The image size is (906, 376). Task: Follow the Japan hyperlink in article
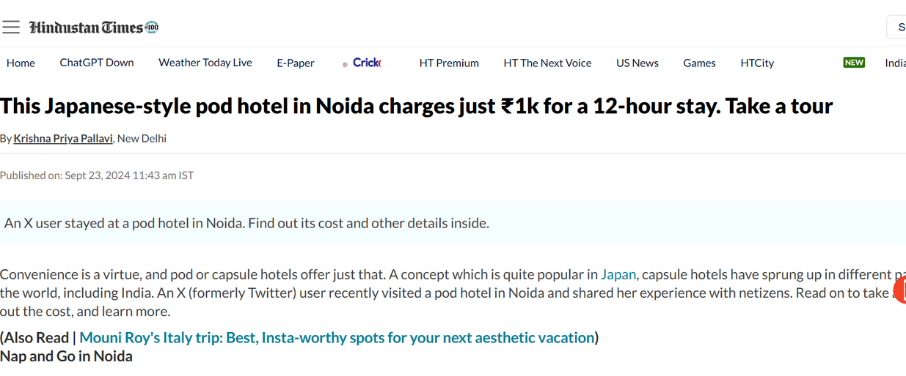[618, 274]
